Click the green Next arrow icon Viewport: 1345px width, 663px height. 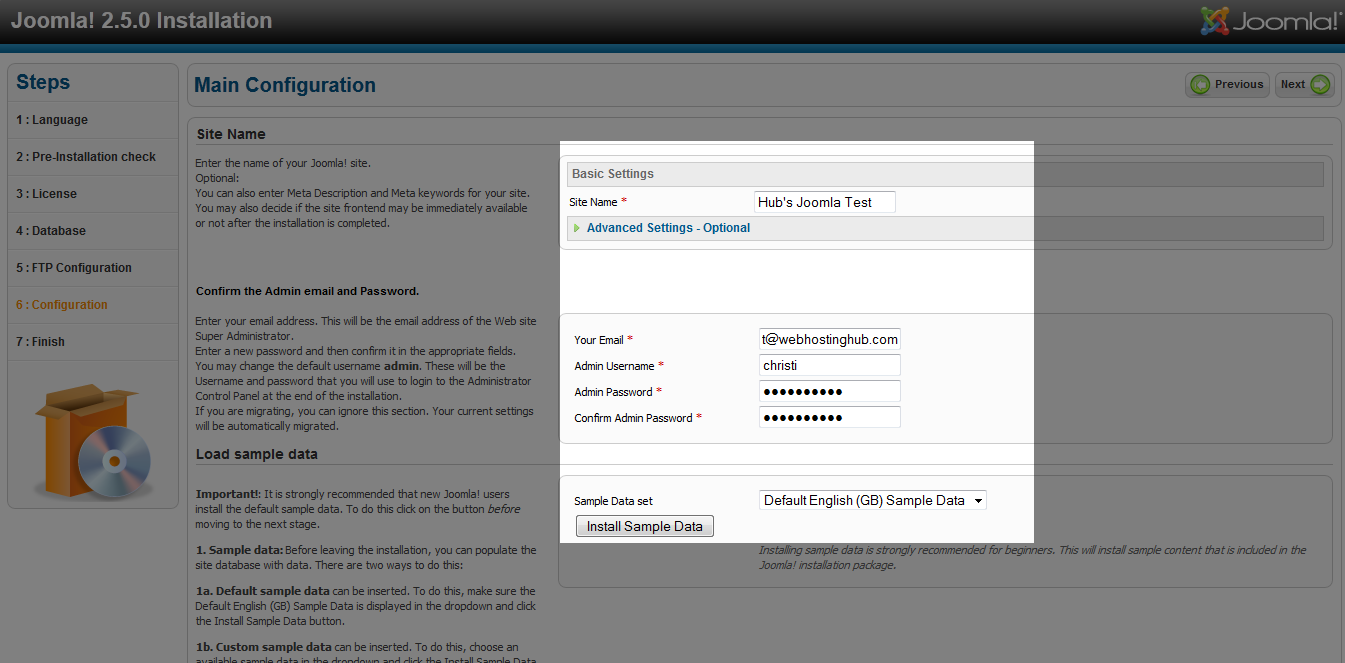(1320, 85)
